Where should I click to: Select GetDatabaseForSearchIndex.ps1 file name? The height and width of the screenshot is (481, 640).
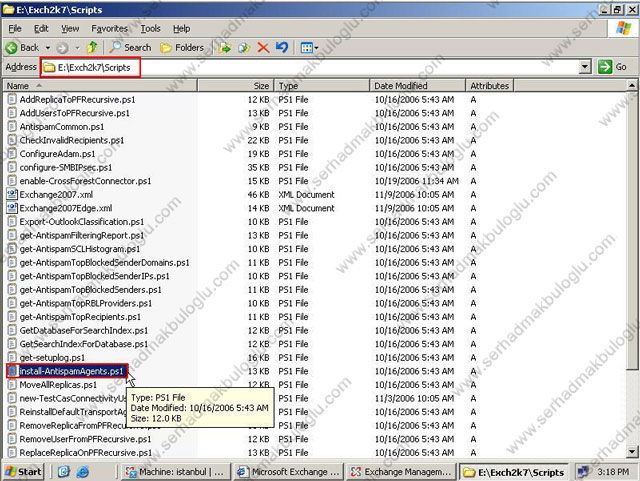84,330
